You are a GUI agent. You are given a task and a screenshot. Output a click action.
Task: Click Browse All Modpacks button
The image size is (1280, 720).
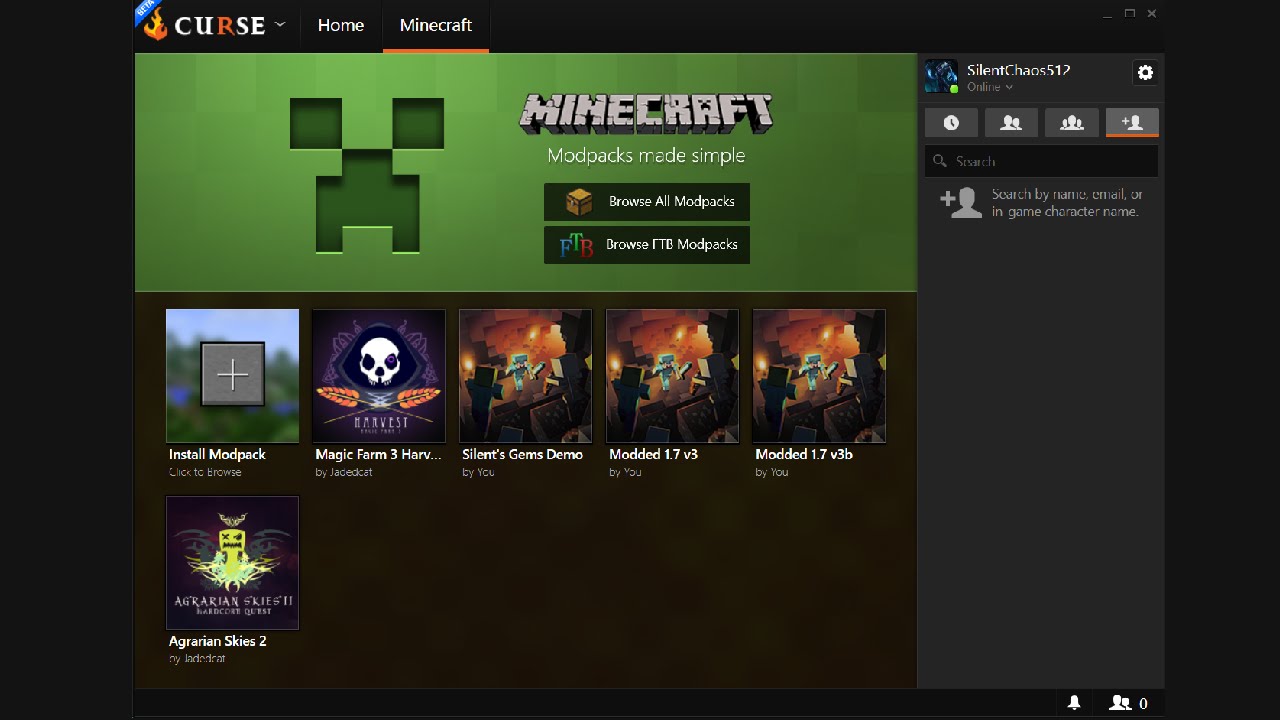pyautogui.click(x=647, y=201)
